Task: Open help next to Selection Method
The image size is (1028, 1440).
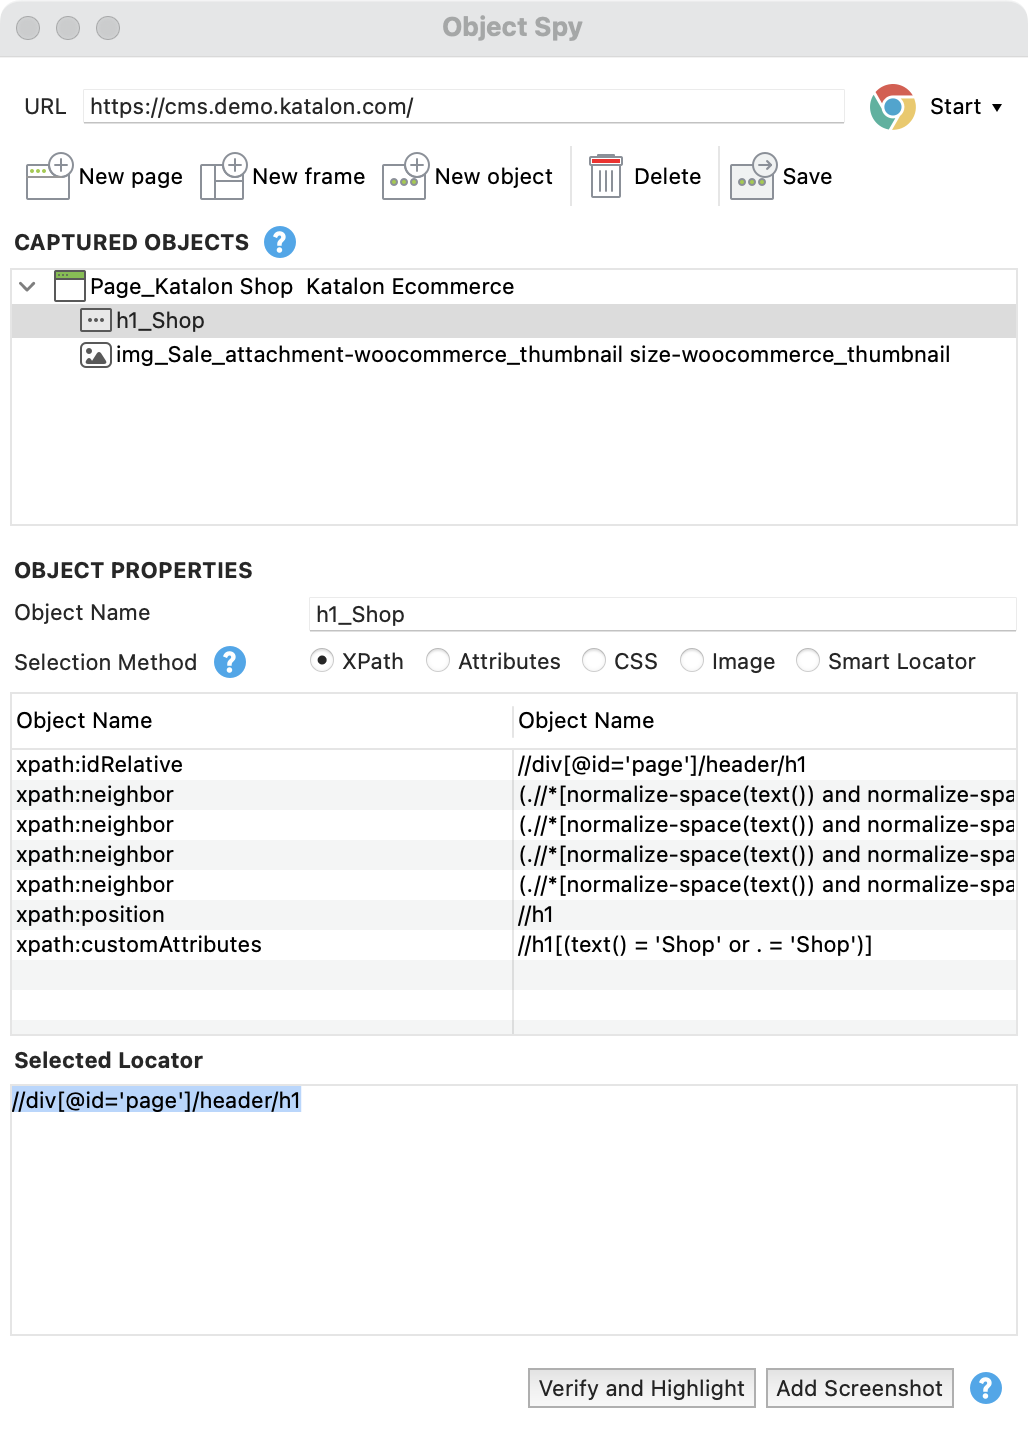Action: [230, 662]
